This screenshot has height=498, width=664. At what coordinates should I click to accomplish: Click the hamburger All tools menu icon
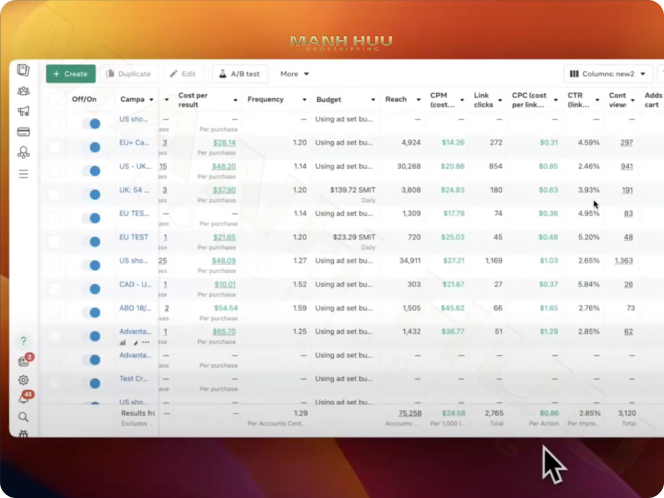click(23, 173)
